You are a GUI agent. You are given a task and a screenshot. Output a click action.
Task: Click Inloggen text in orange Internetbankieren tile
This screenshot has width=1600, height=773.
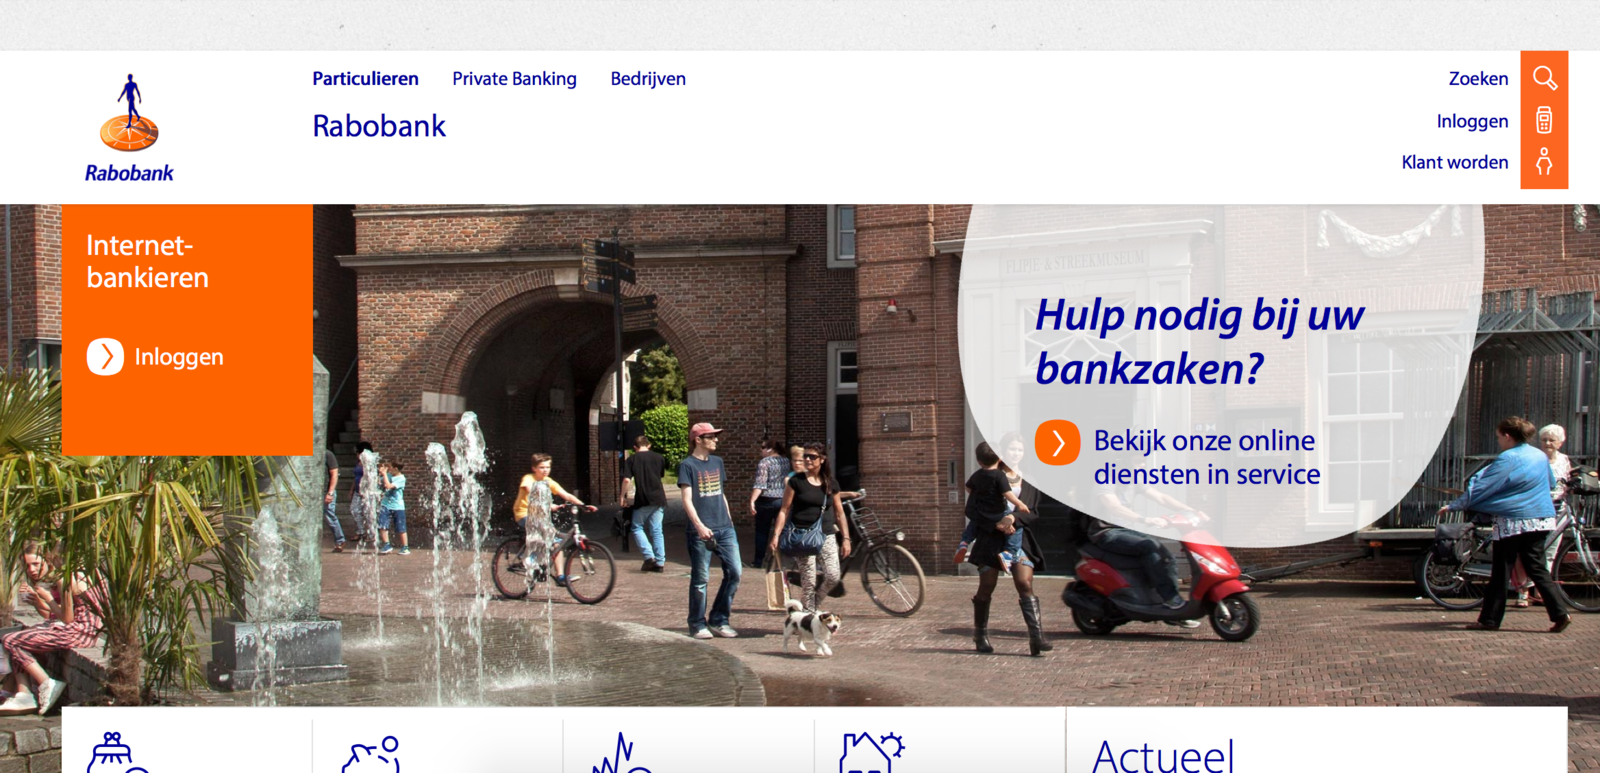179,357
